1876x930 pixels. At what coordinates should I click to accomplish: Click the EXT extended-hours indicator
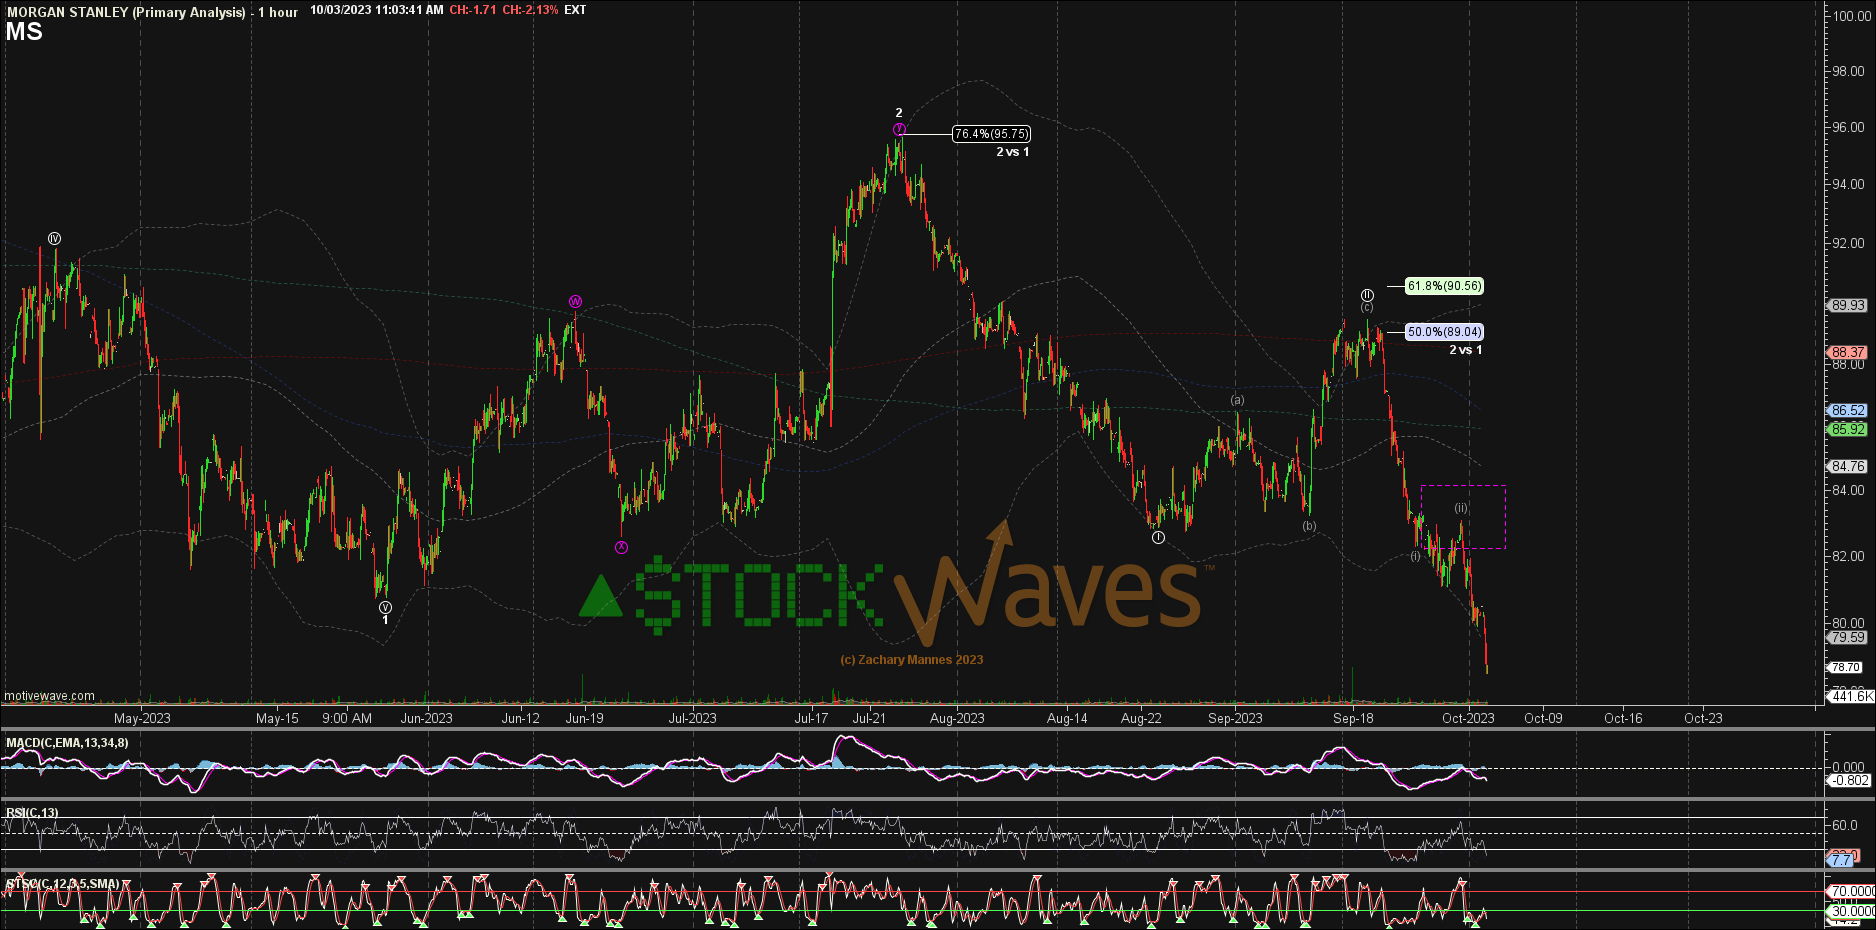click(575, 10)
